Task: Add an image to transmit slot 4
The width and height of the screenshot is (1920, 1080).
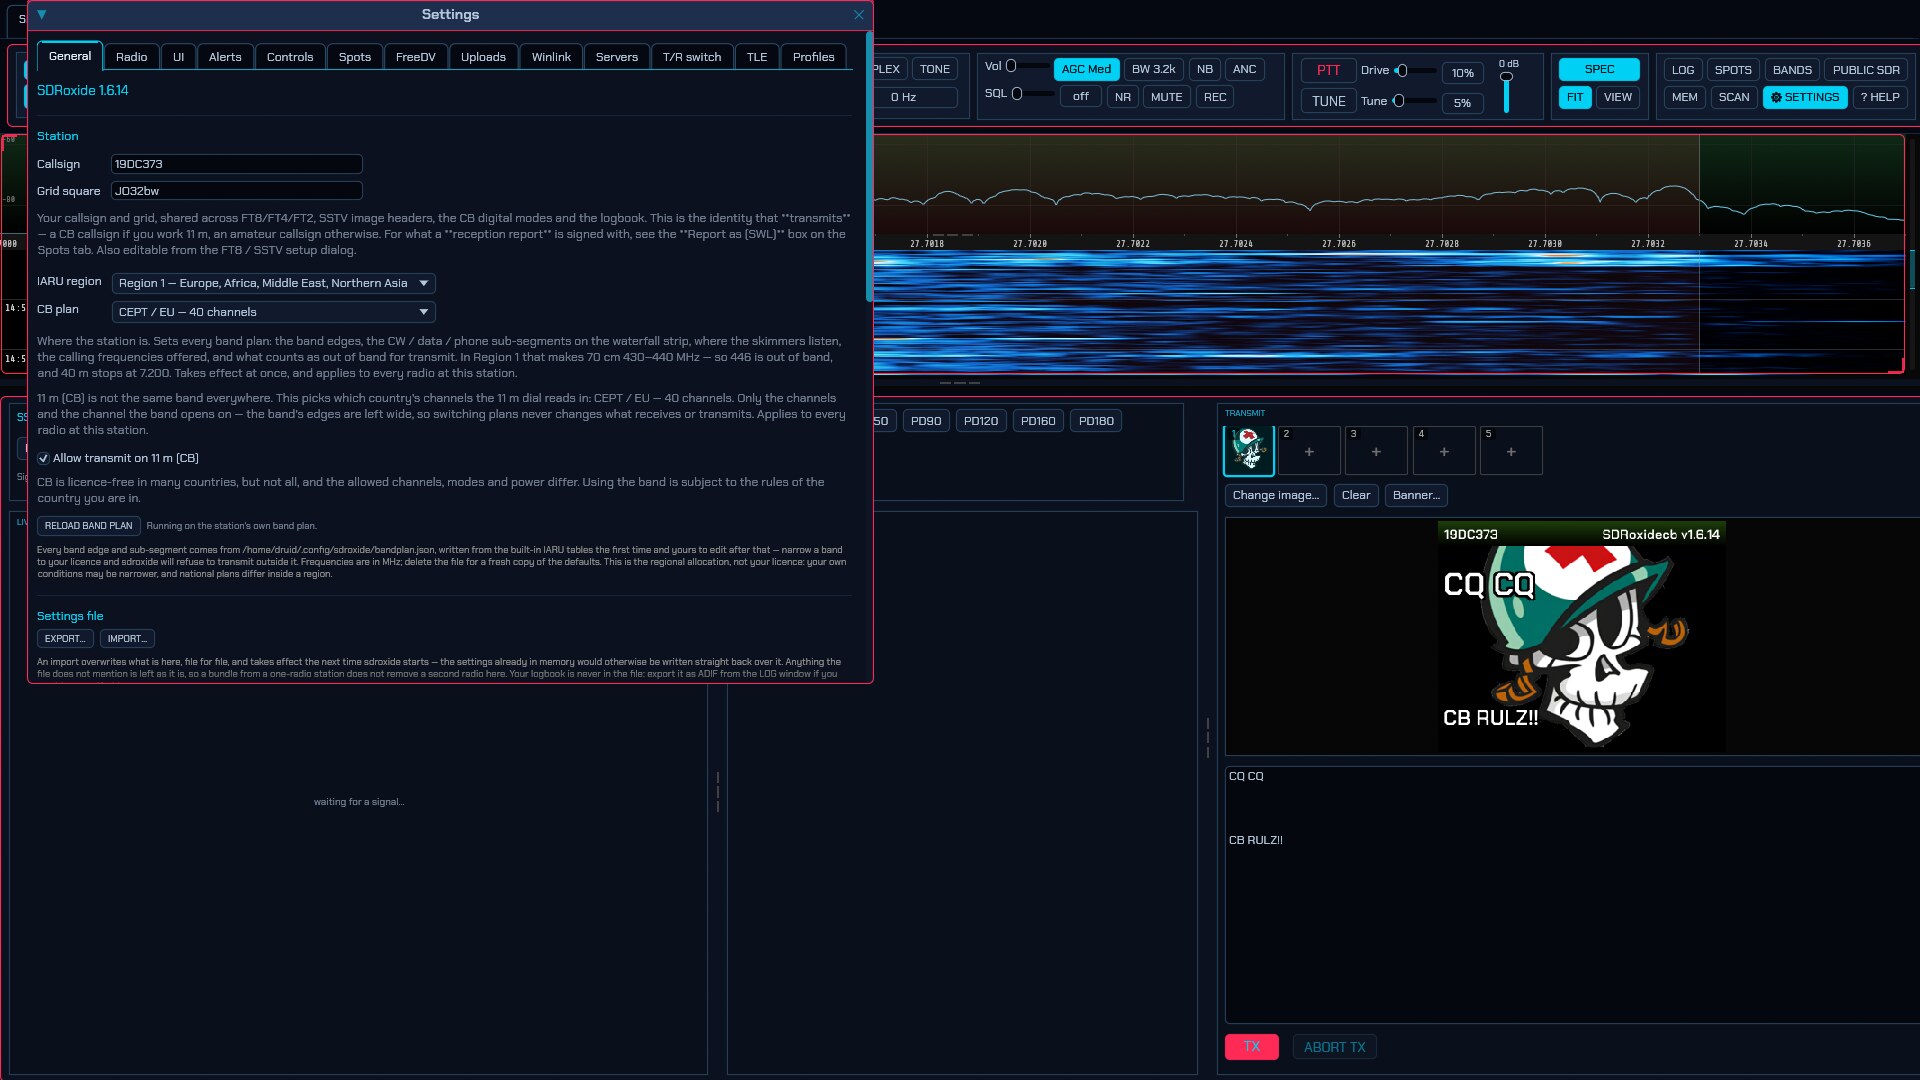Action: [1443, 451]
